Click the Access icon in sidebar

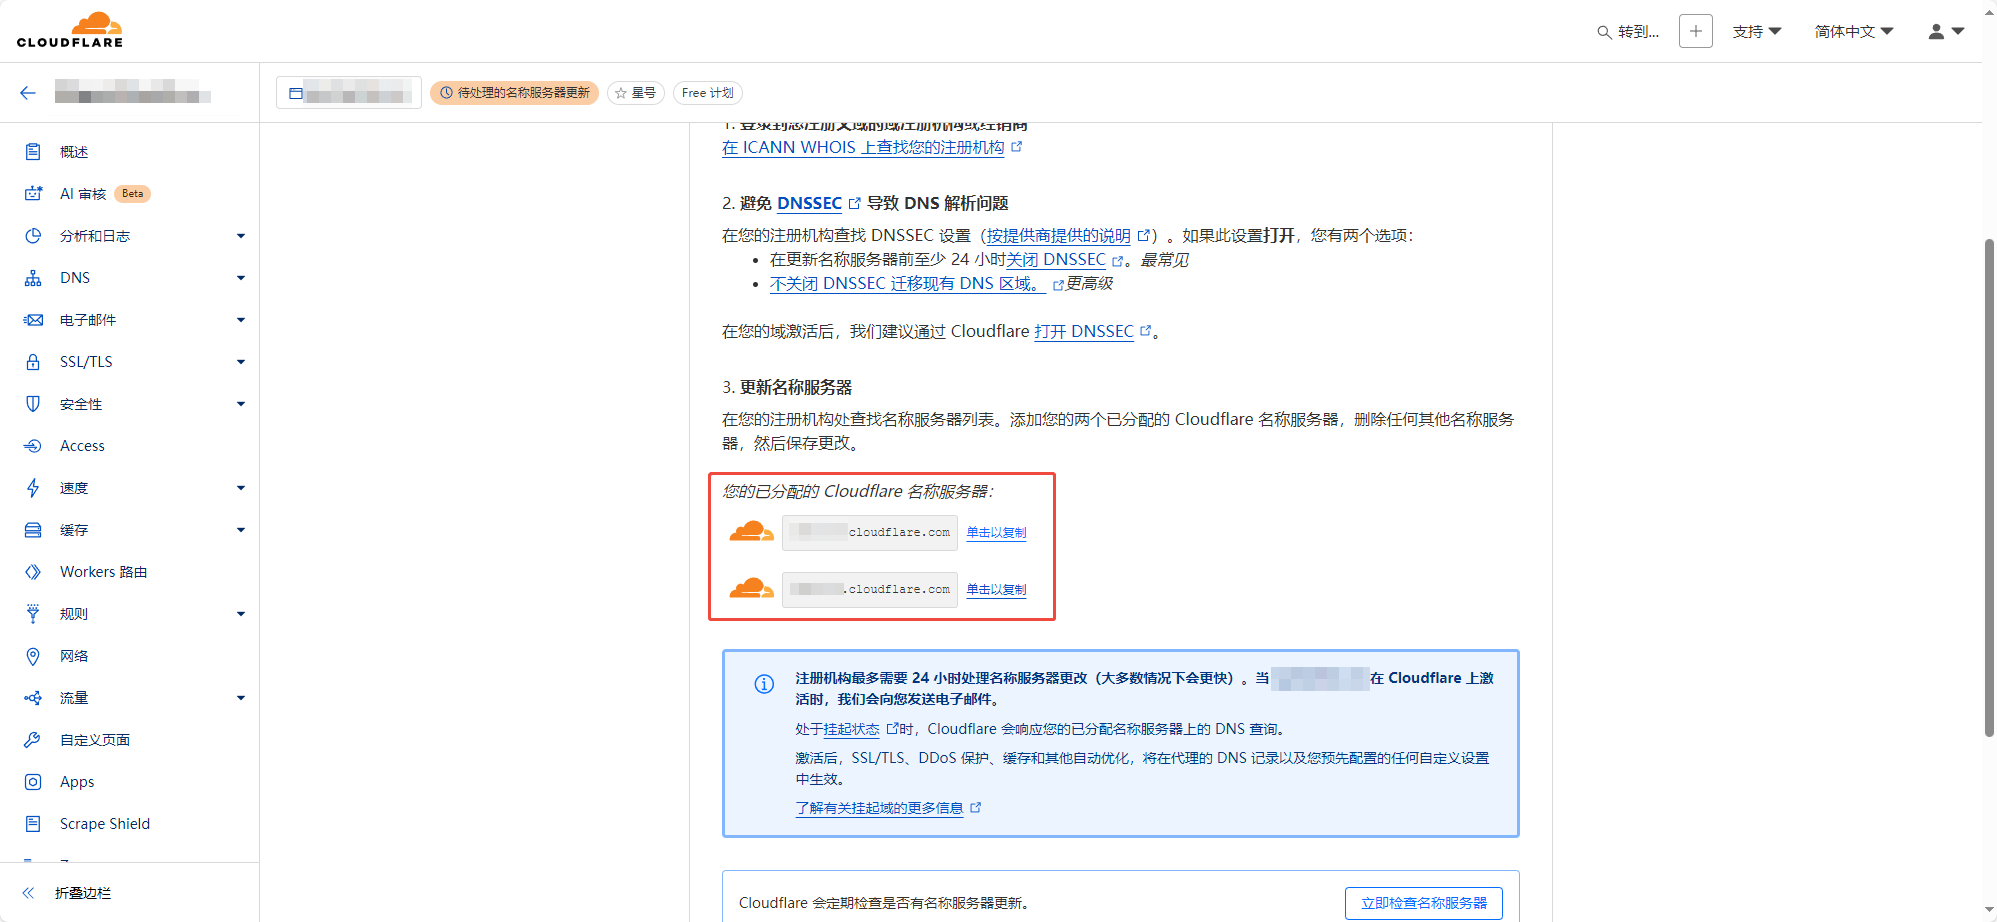pyautogui.click(x=33, y=446)
